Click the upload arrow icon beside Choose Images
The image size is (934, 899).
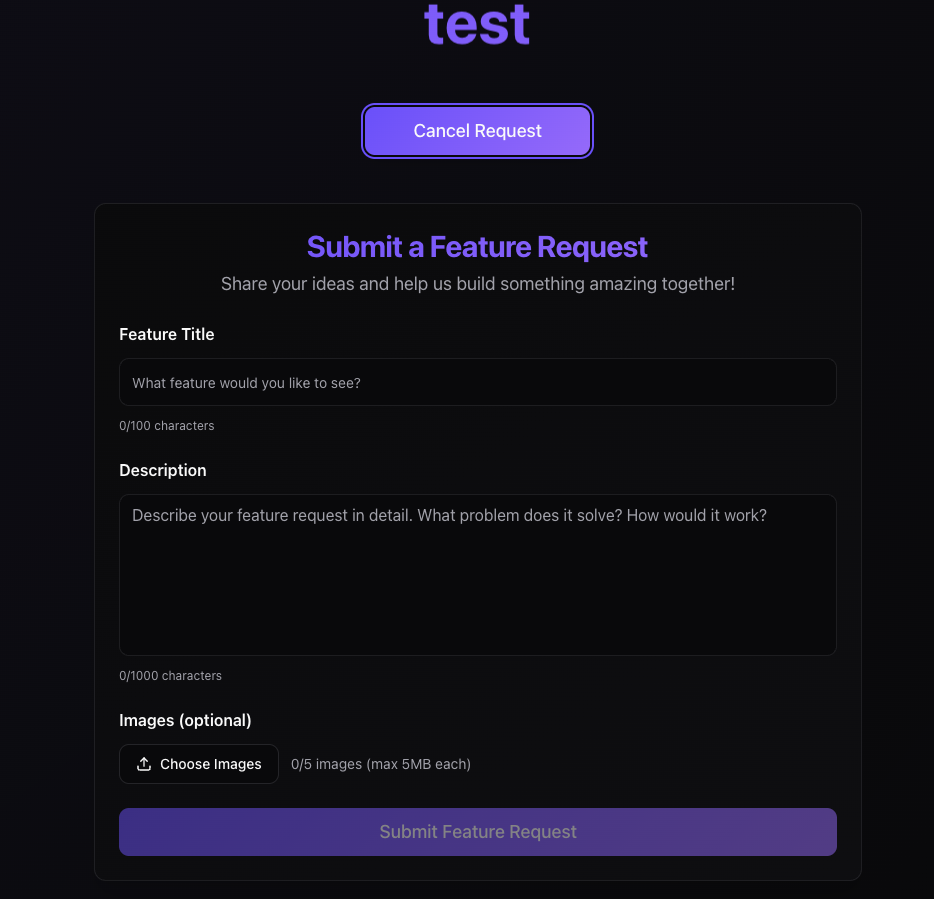click(x=143, y=764)
